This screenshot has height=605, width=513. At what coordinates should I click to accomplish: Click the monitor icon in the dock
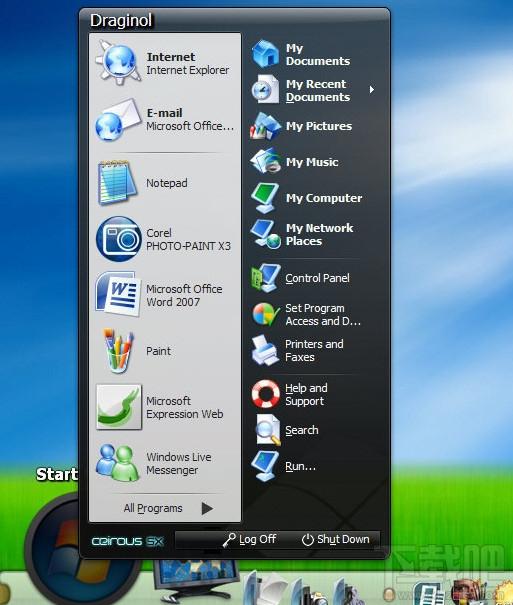[x=195, y=579]
